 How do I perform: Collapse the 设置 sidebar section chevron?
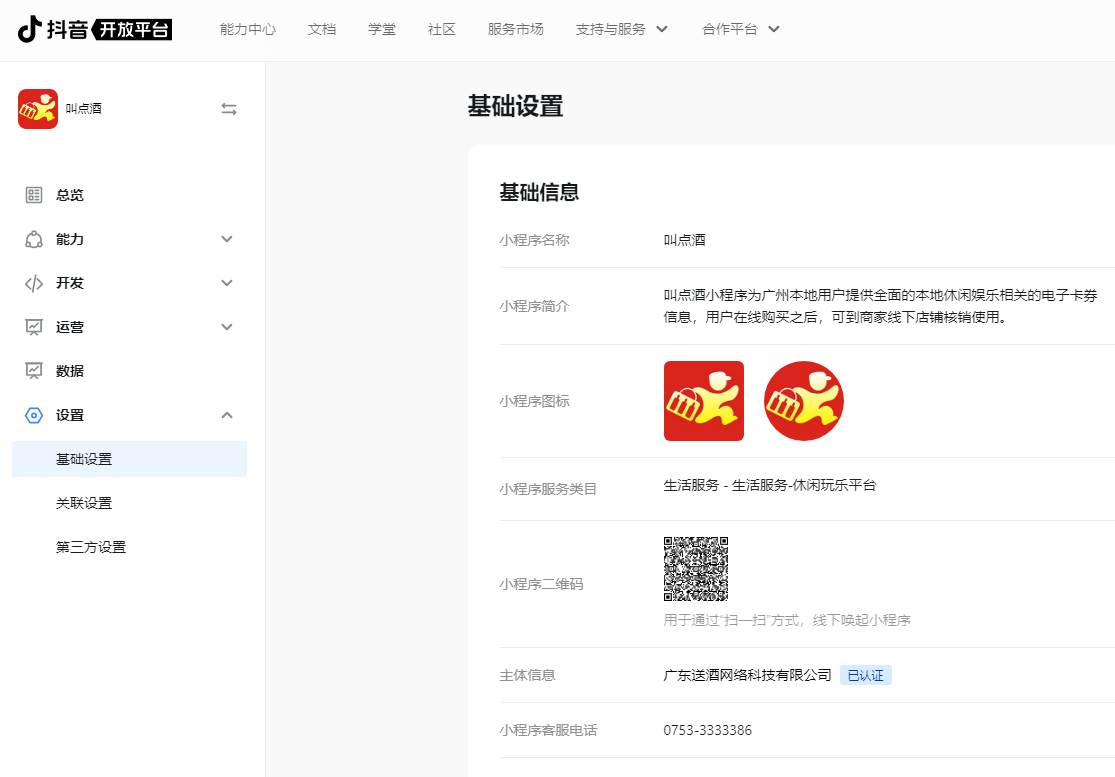point(227,415)
